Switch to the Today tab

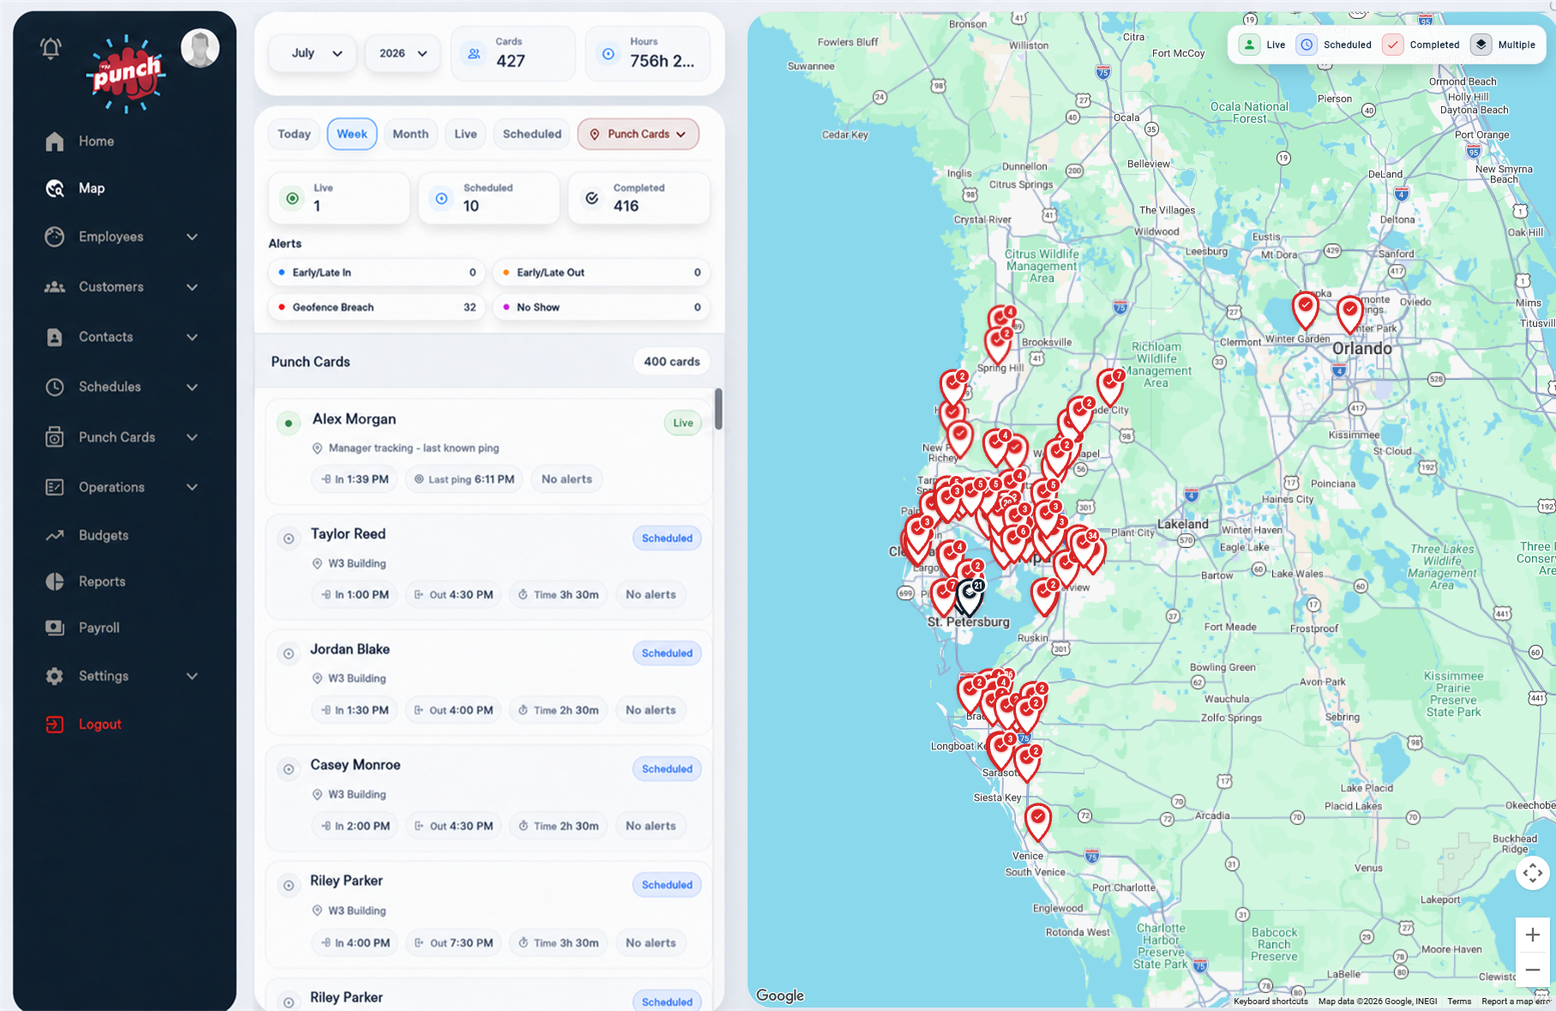294,134
